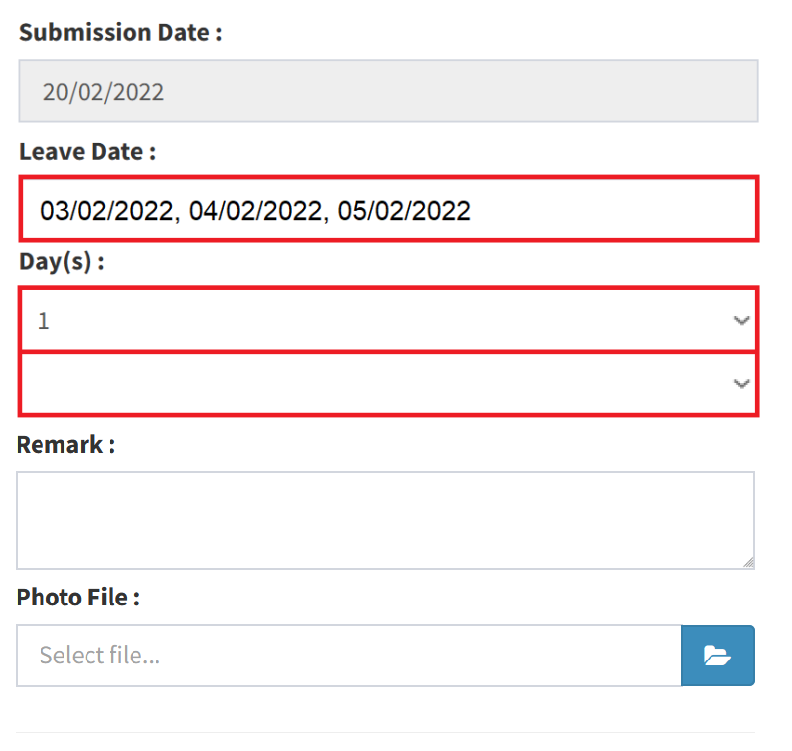The width and height of the screenshot is (792, 751).
Task: Click the Select file... input box
Action: tap(349, 655)
